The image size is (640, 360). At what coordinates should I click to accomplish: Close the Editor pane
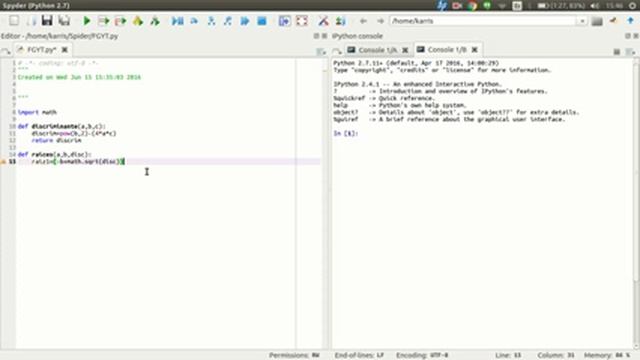(x=324, y=36)
